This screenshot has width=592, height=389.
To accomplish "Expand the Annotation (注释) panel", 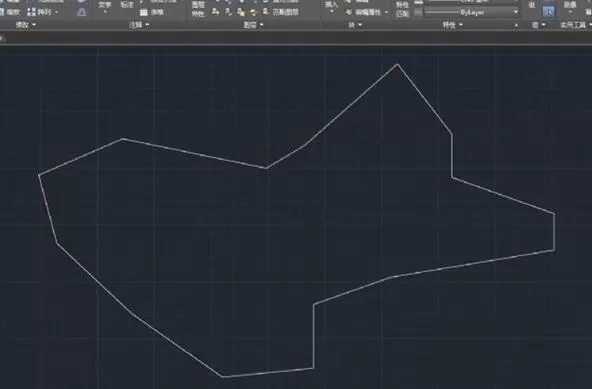I will (139, 25).
